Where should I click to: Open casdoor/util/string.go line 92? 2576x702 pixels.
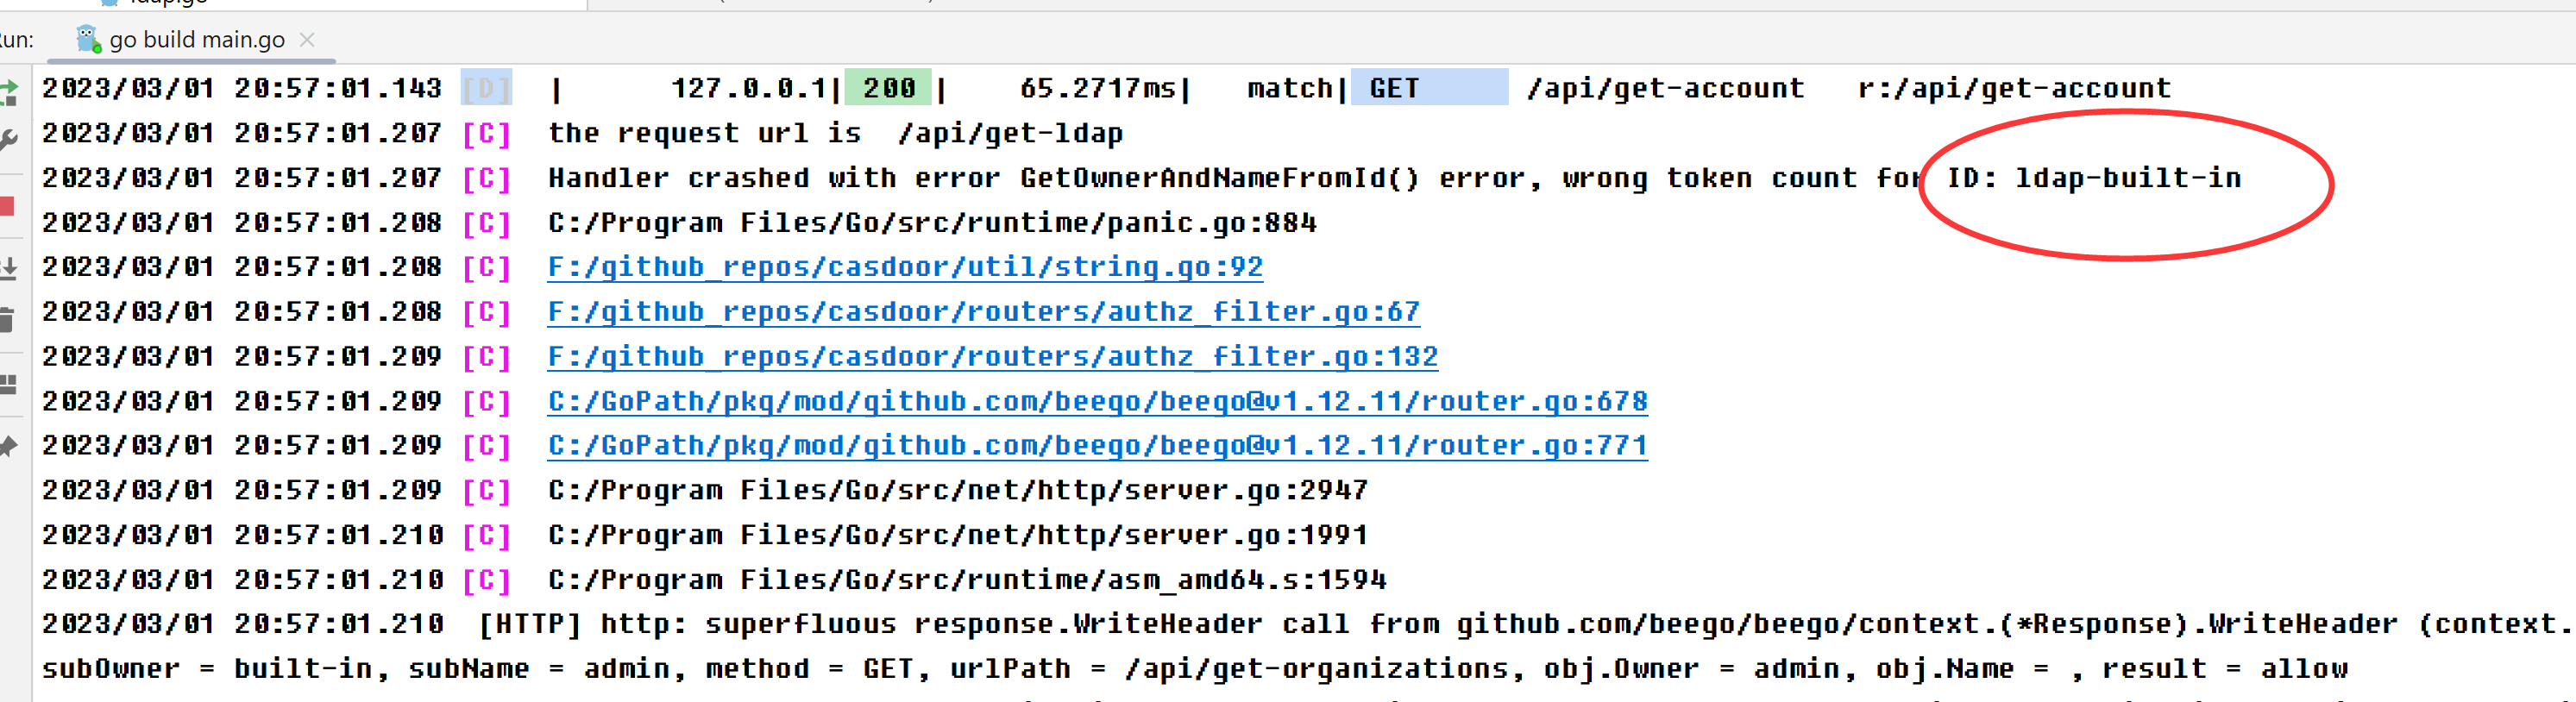point(905,266)
